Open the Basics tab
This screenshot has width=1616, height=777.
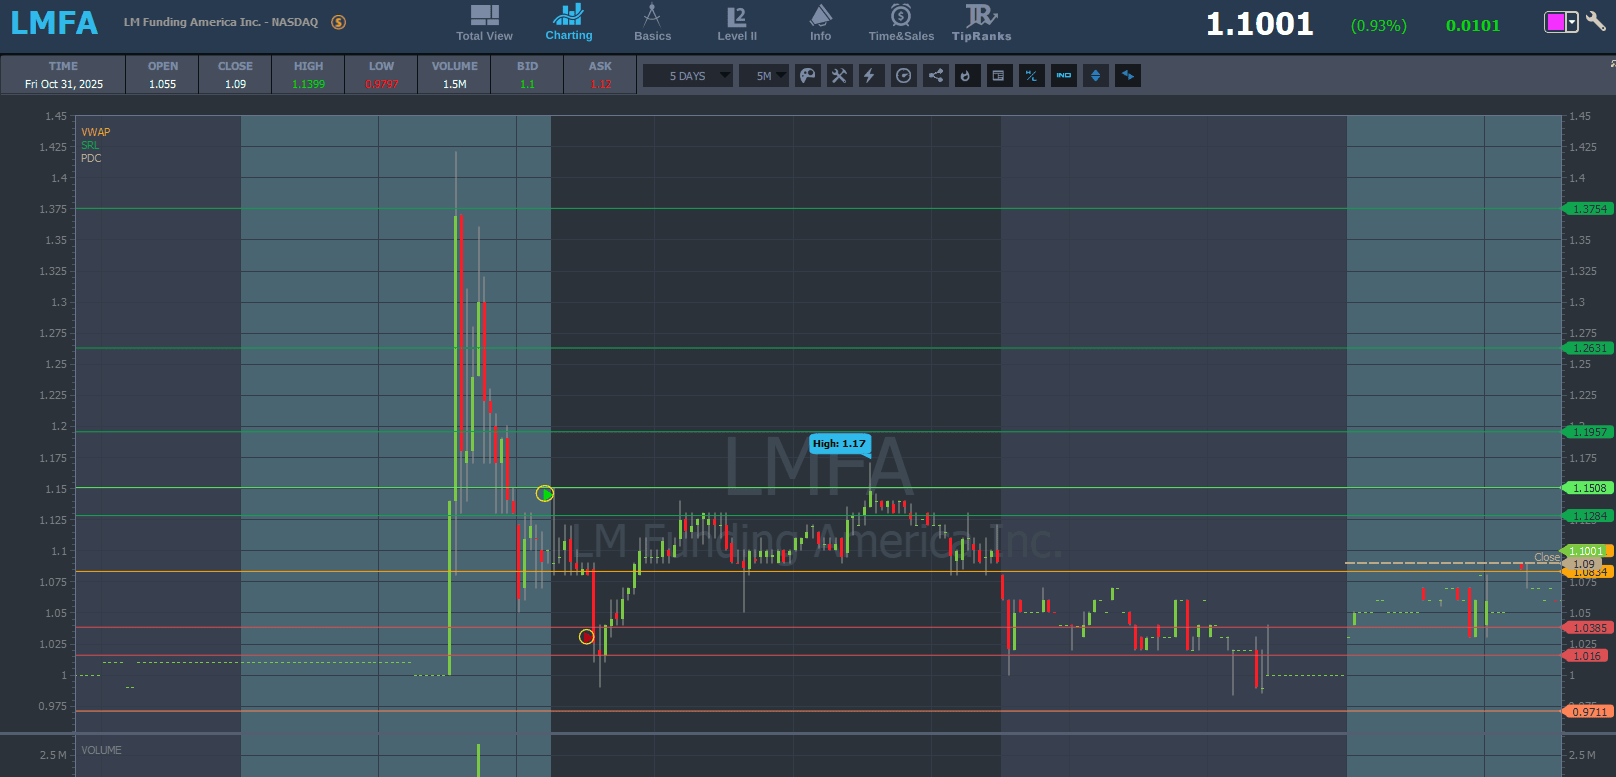click(x=652, y=23)
